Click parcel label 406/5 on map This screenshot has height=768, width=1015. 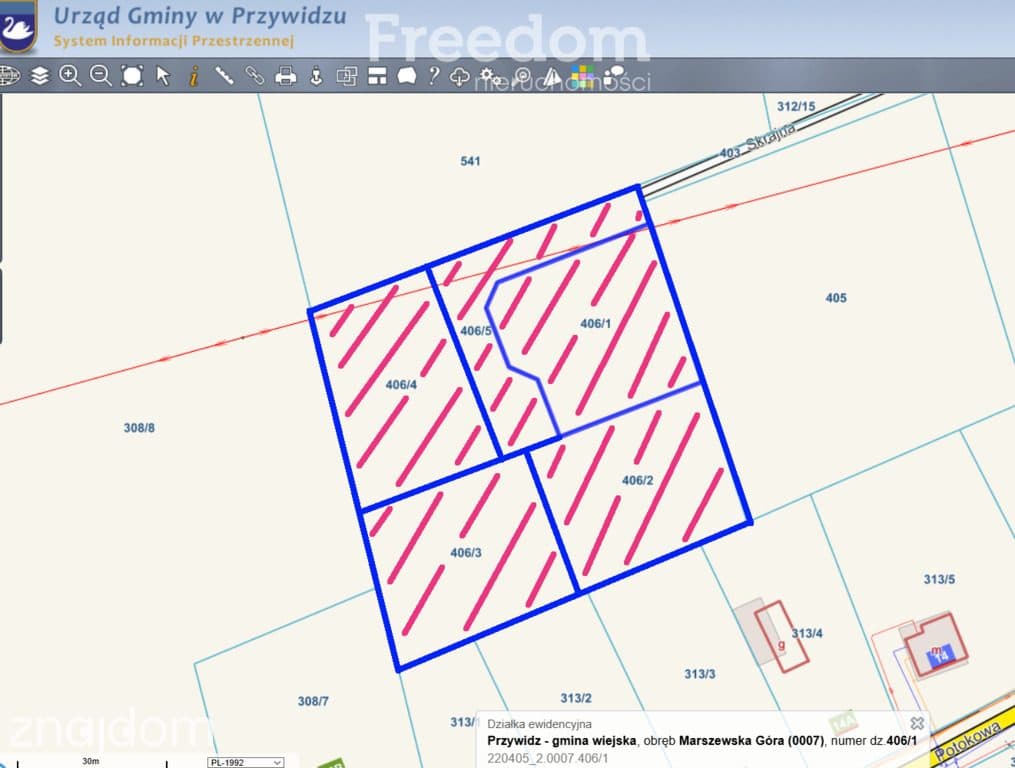(476, 331)
